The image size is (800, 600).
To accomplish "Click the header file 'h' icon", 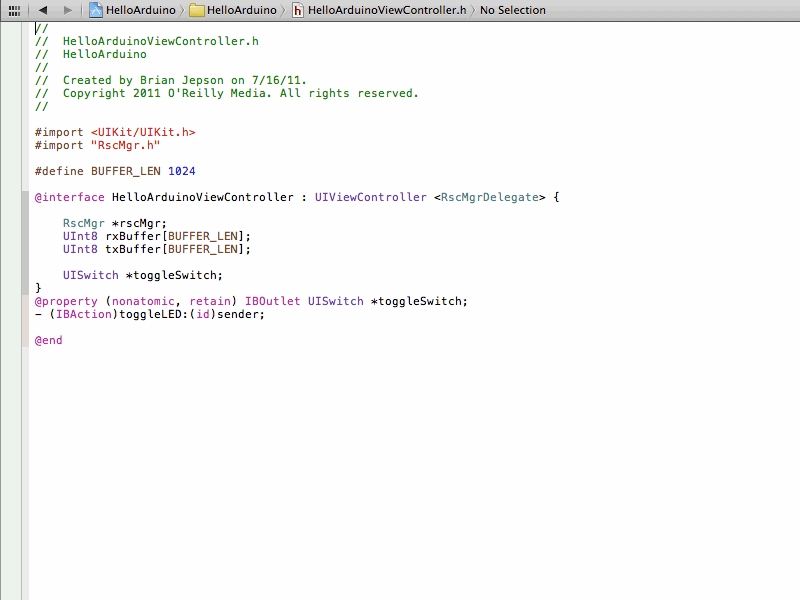I will click(x=297, y=11).
